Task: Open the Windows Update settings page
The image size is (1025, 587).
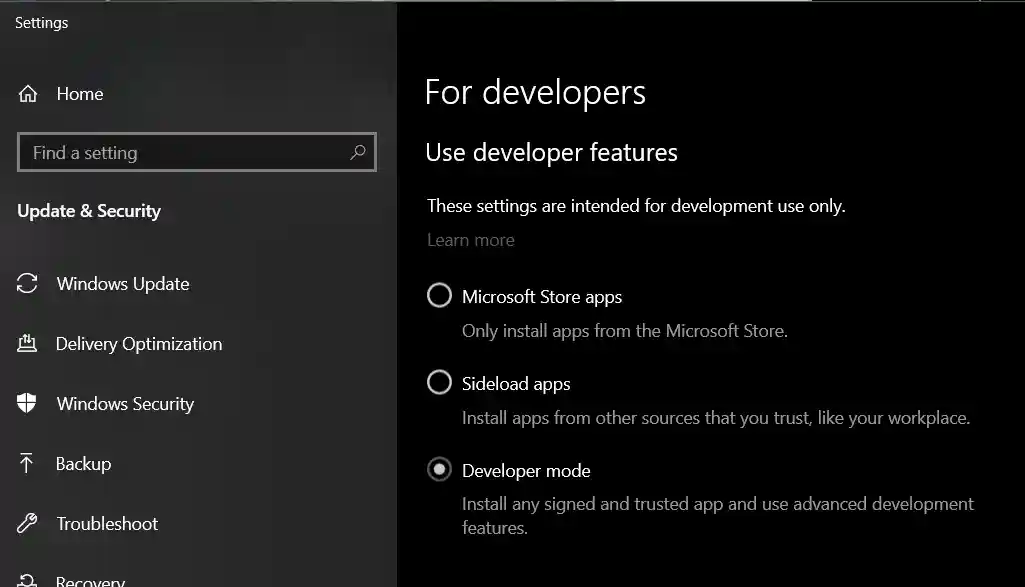Action: click(x=122, y=284)
